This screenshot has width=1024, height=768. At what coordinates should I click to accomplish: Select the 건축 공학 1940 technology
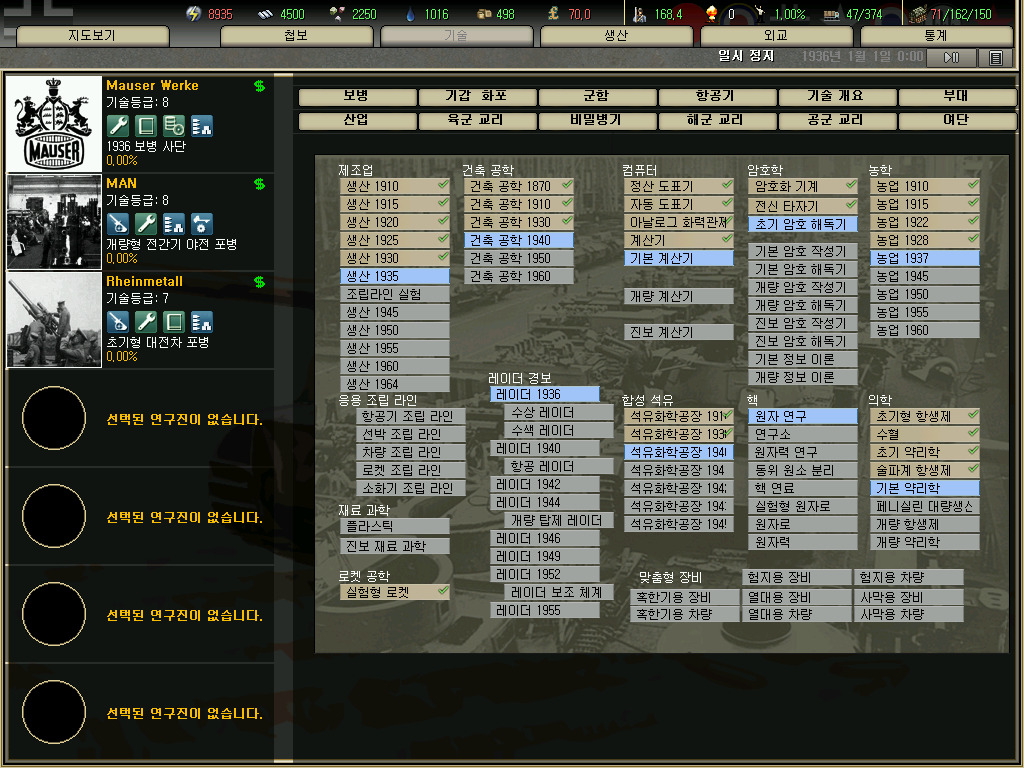click(x=519, y=240)
